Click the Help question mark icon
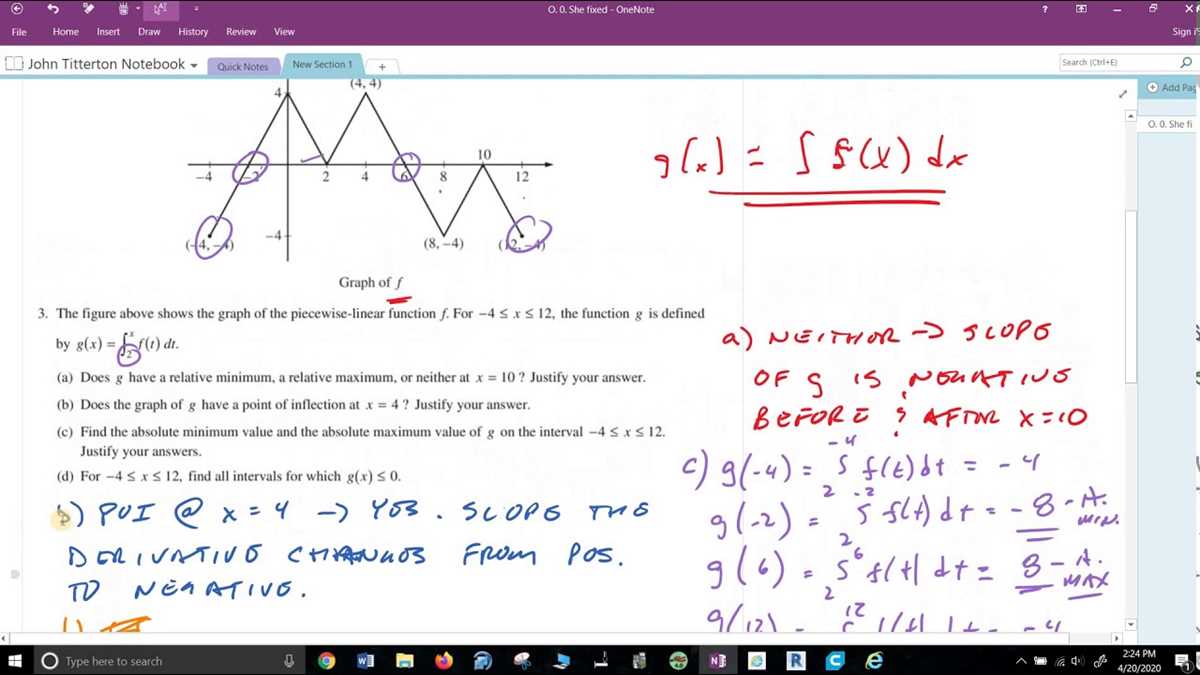The width and height of the screenshot is (1200, 675). click(x=1045, y=9)
